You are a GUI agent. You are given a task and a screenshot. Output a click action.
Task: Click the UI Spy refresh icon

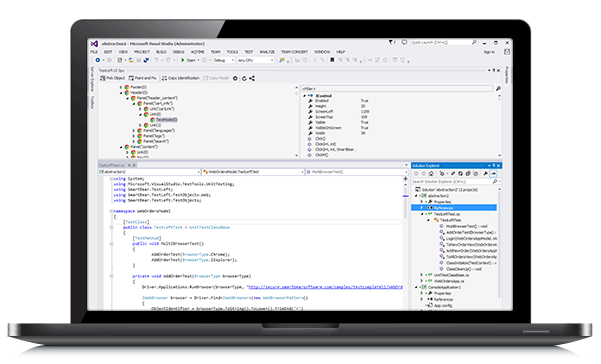(244, 78)
